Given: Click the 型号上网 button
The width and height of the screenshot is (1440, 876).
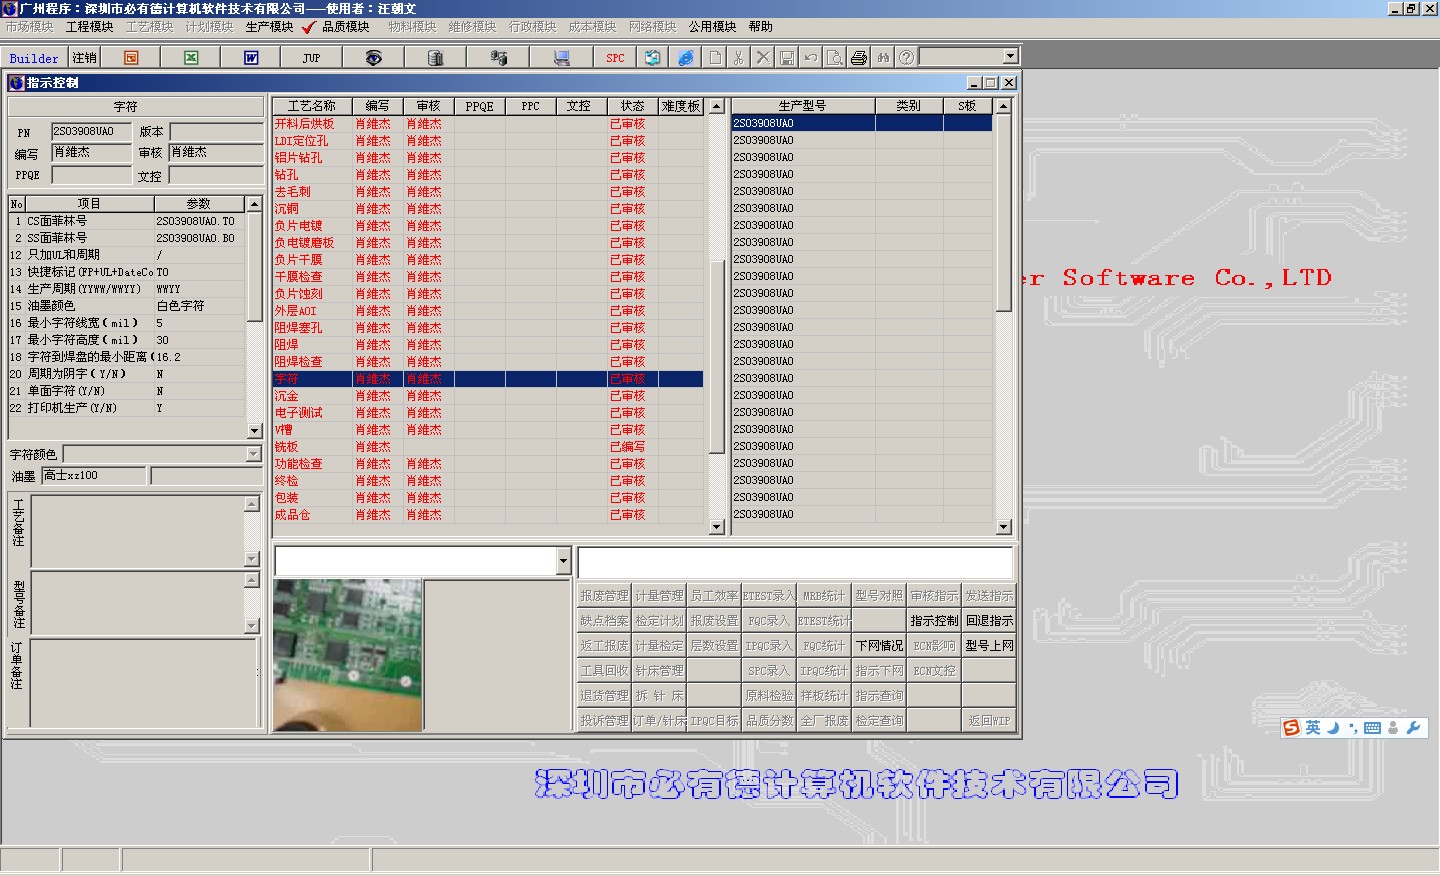Looking at the screenshot, I should tap(989, 646).
